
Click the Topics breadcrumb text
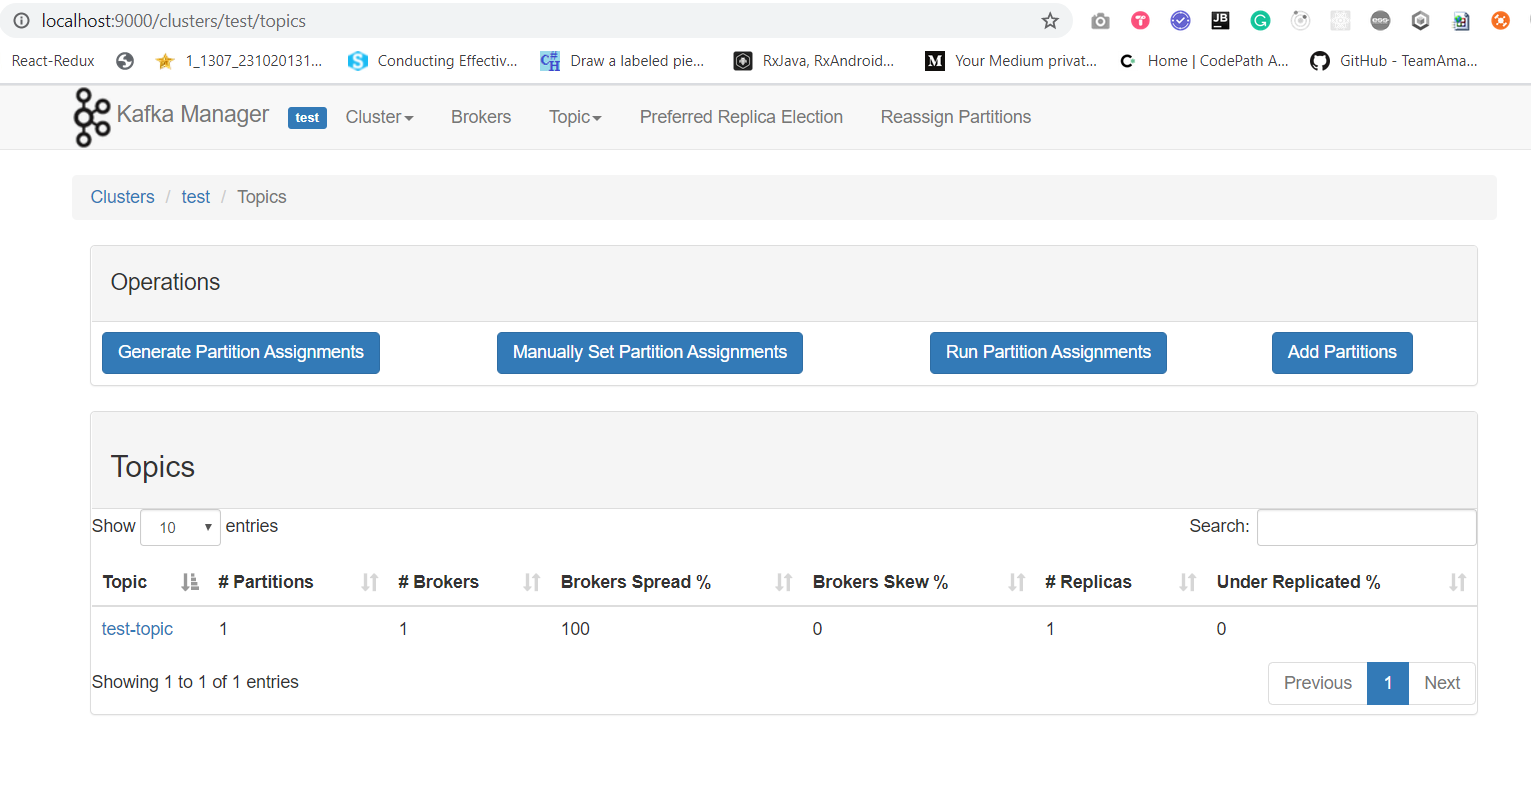tap(262, 197)
